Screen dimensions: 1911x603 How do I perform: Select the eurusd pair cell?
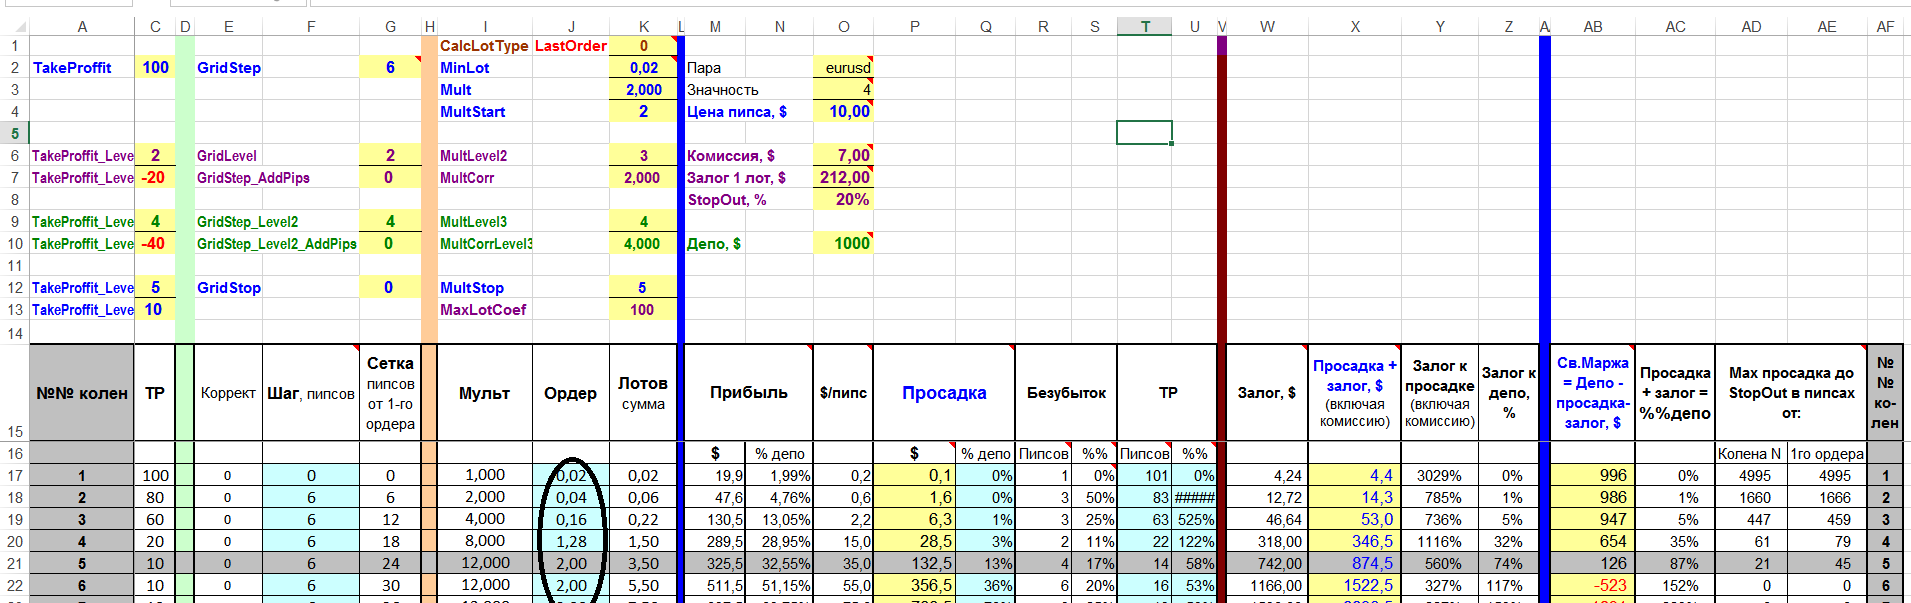tap(844, 68)
